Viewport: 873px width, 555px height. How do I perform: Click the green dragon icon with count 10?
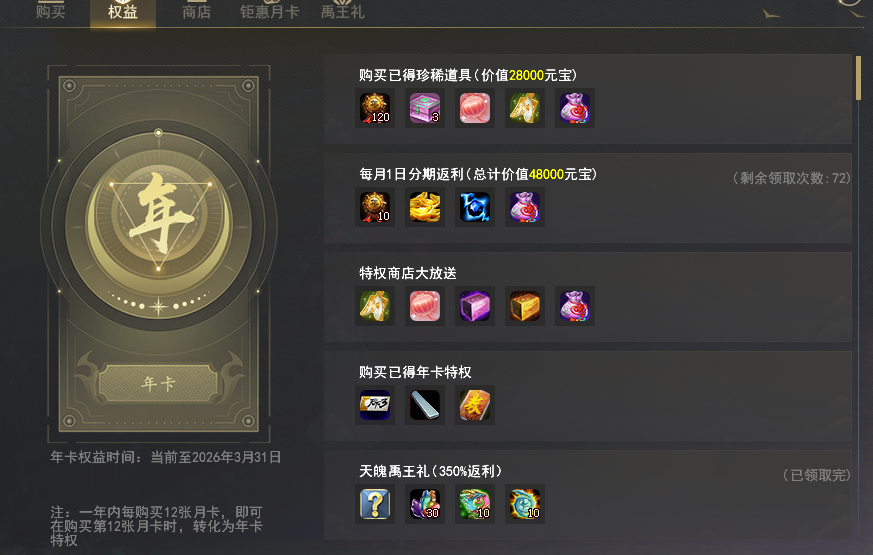[x=475, y=504]
